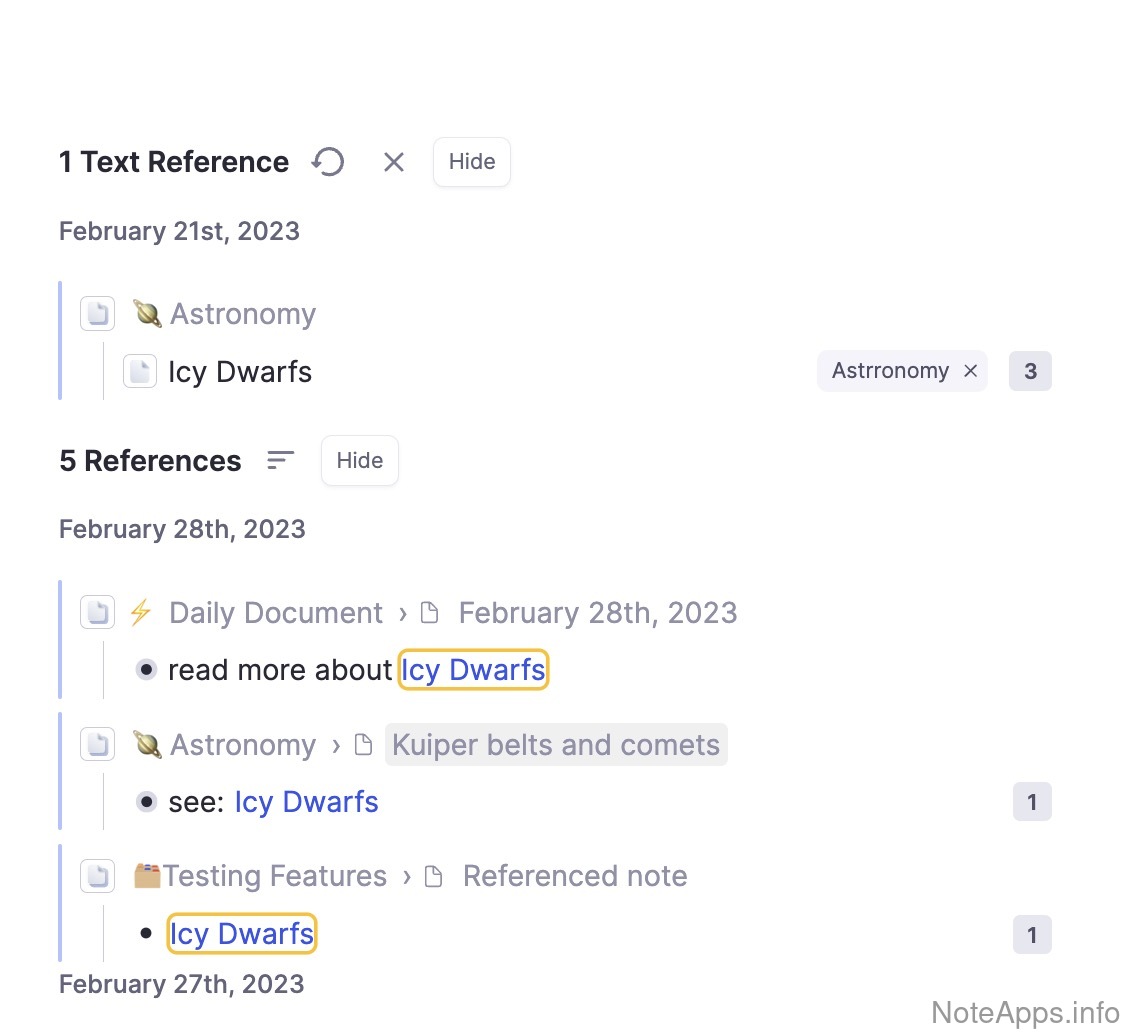Open the Icy Dwarfs text reference note
The height and width of the screenshot is (1032, 1122).
pos(240,372)
